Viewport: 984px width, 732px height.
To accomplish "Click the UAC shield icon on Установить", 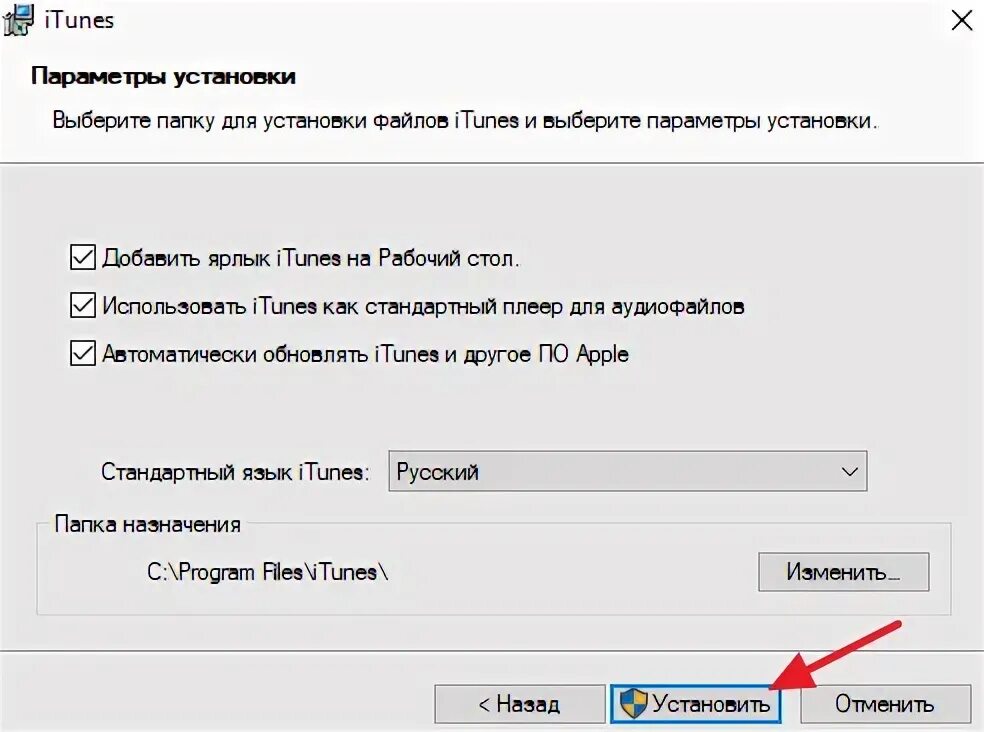I will tap(633, 703).
